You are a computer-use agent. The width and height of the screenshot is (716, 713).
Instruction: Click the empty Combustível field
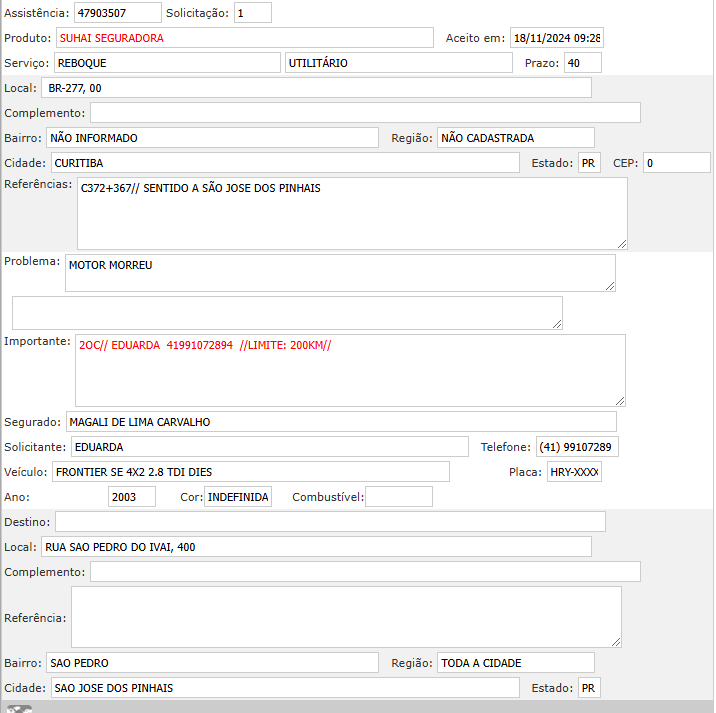(x=398, y=497)
